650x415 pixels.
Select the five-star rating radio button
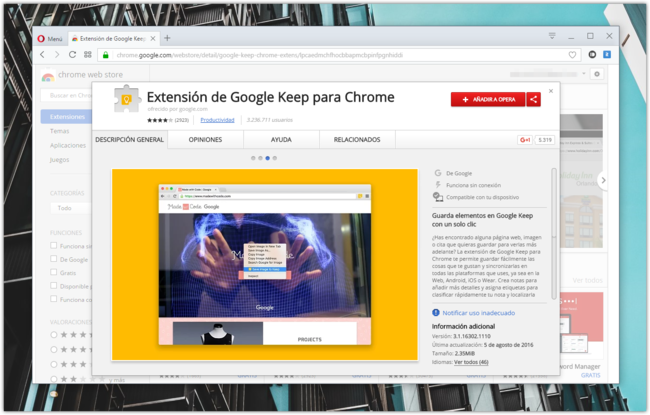[53, 335]
